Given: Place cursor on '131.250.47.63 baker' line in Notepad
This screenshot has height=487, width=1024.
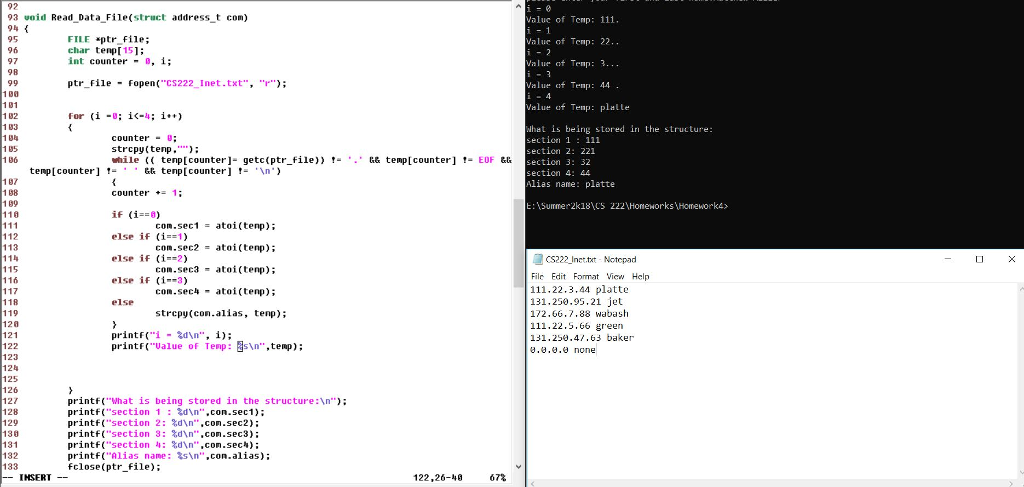Looking at the screenshot, I should [581, 338].
